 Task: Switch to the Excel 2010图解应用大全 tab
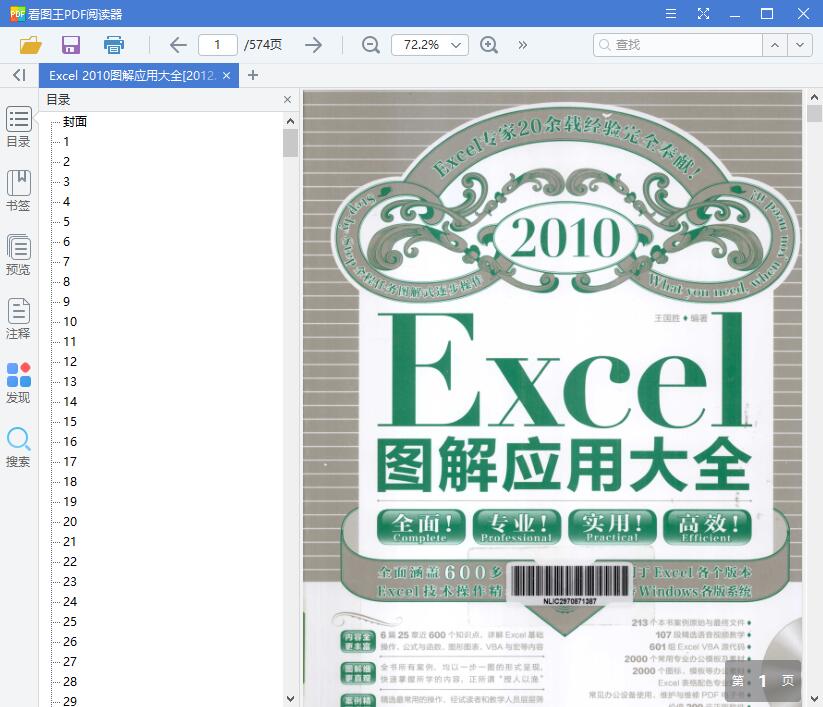click(x=132, y=76)
